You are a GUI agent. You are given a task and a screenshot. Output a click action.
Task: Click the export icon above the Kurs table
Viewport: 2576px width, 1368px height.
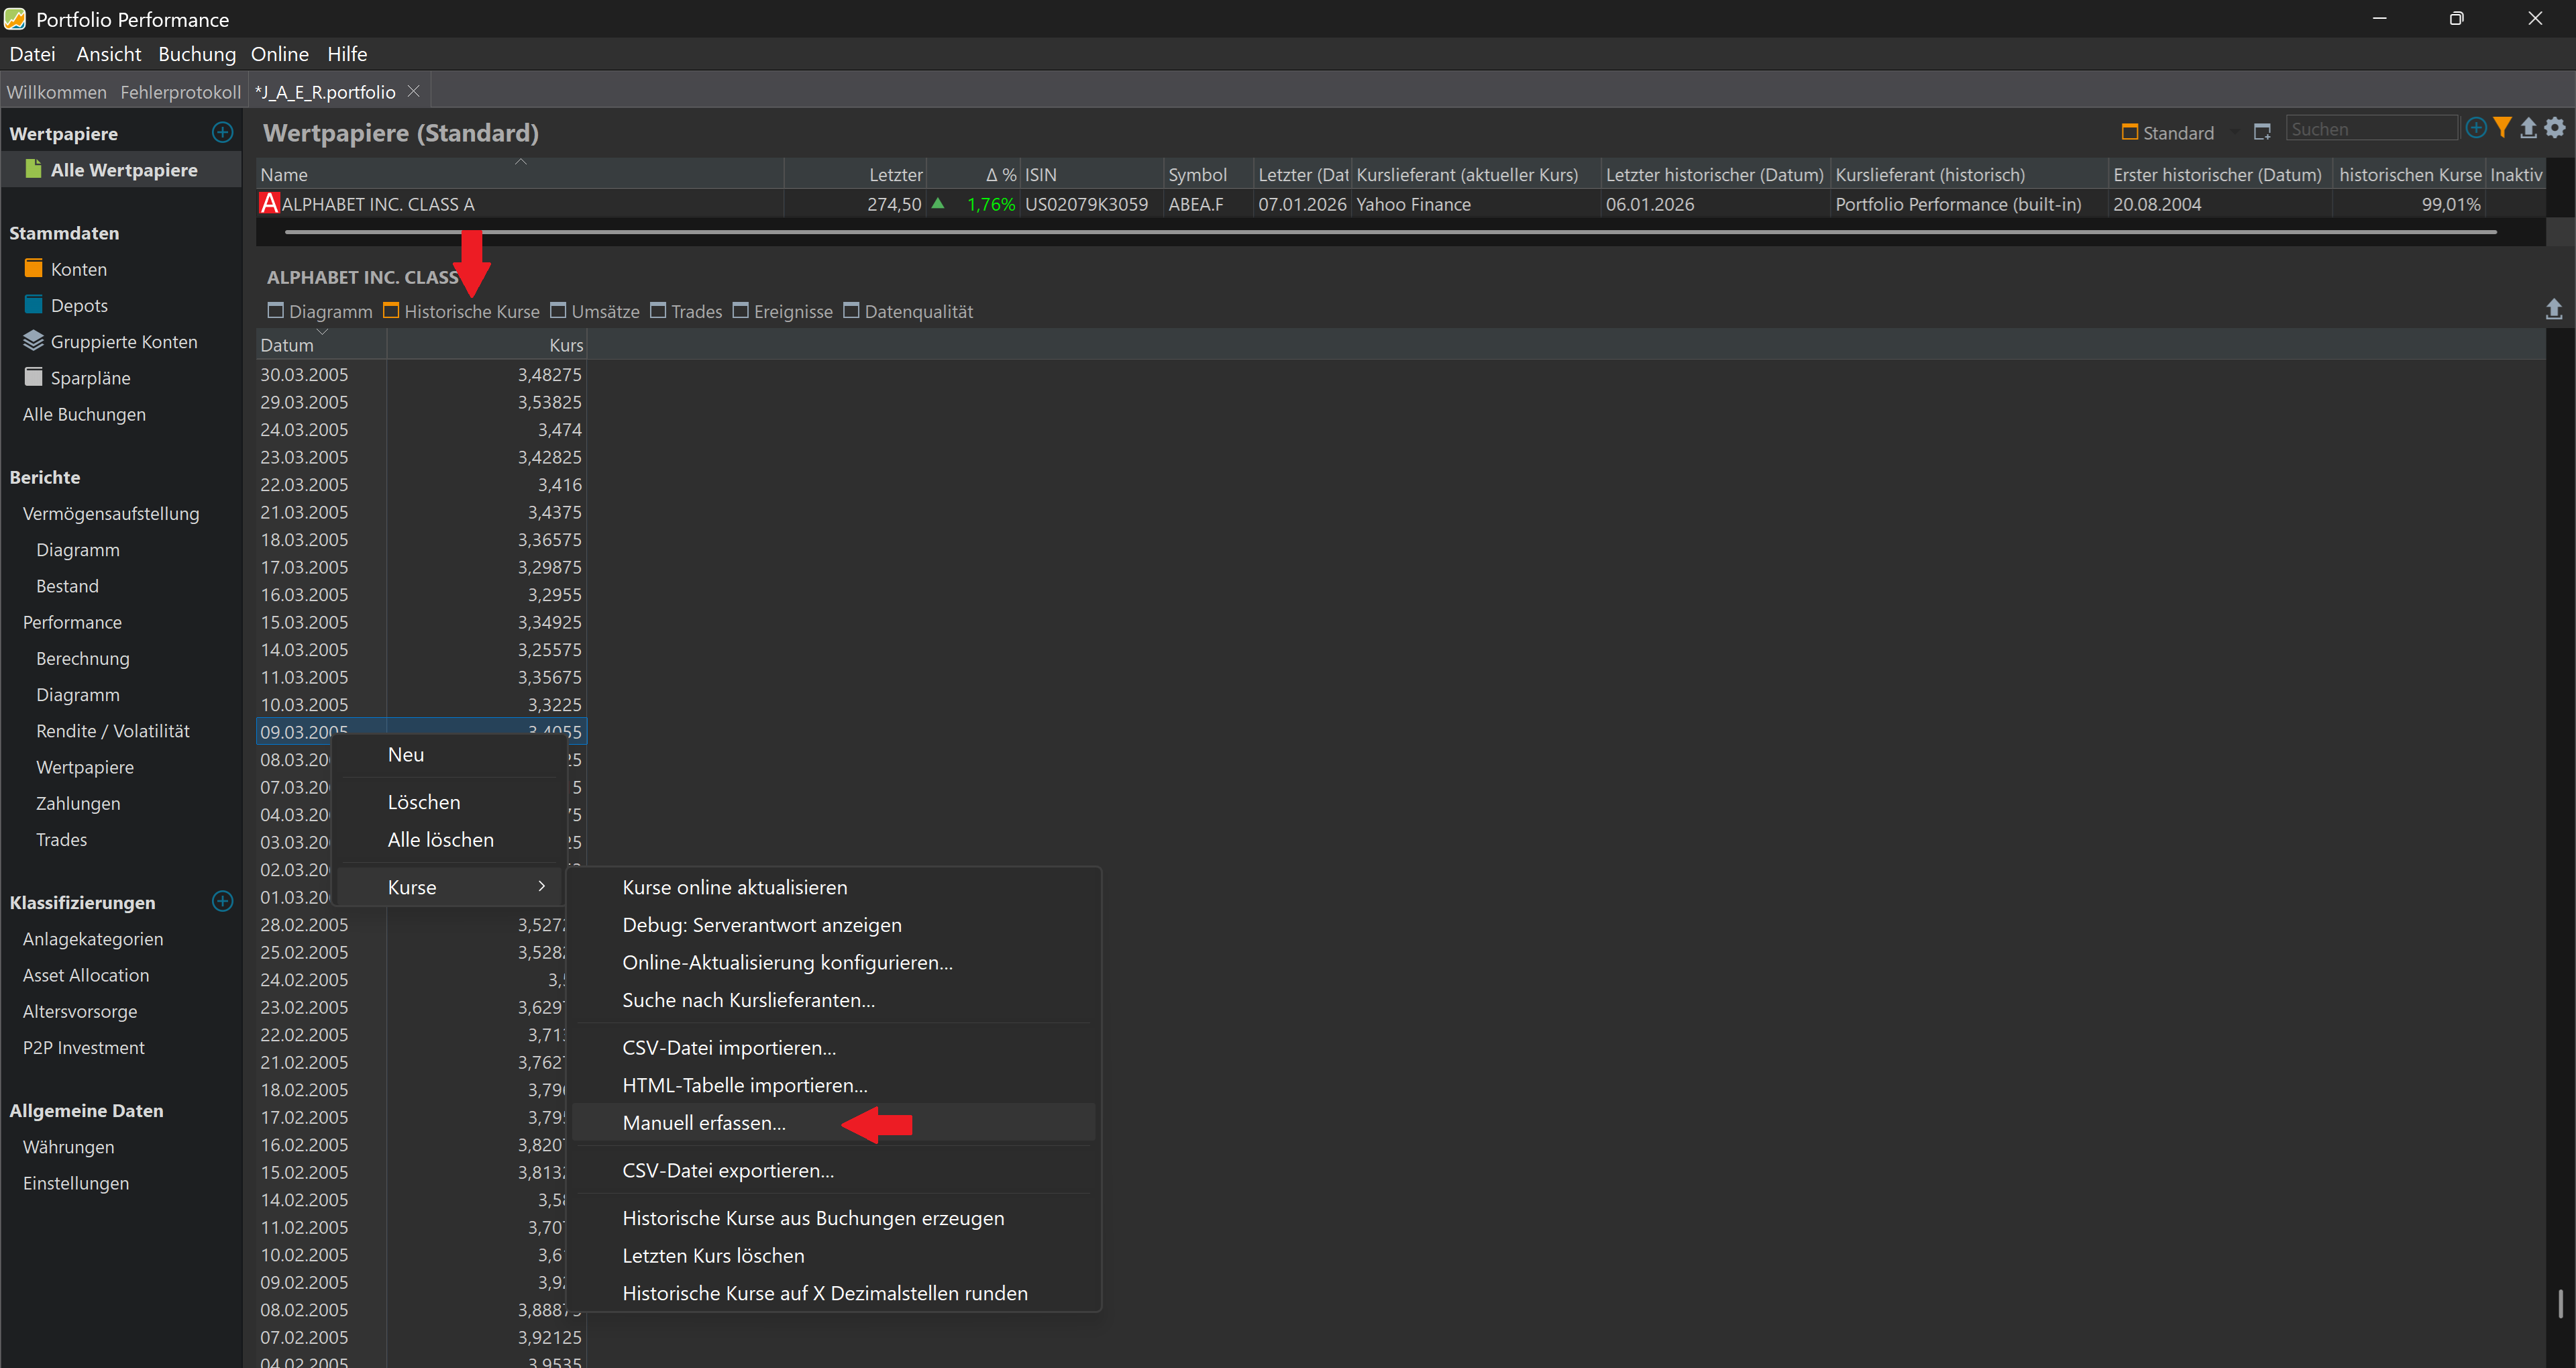pyautogui.click(x=2553, y=309)
